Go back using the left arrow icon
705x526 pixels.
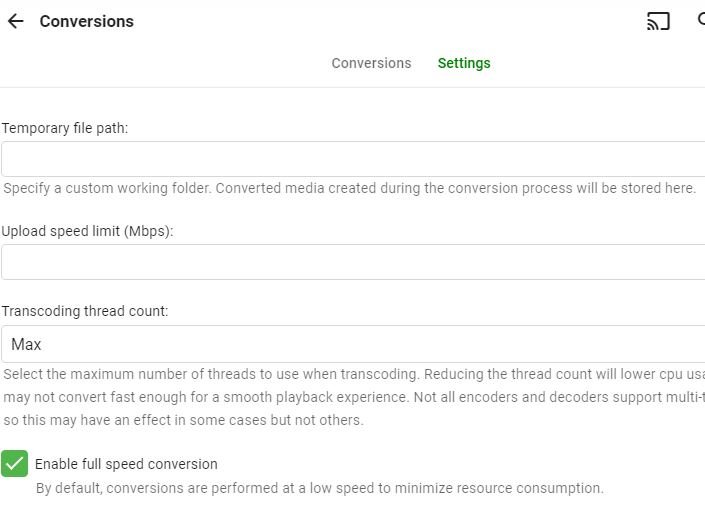[16, 21]
